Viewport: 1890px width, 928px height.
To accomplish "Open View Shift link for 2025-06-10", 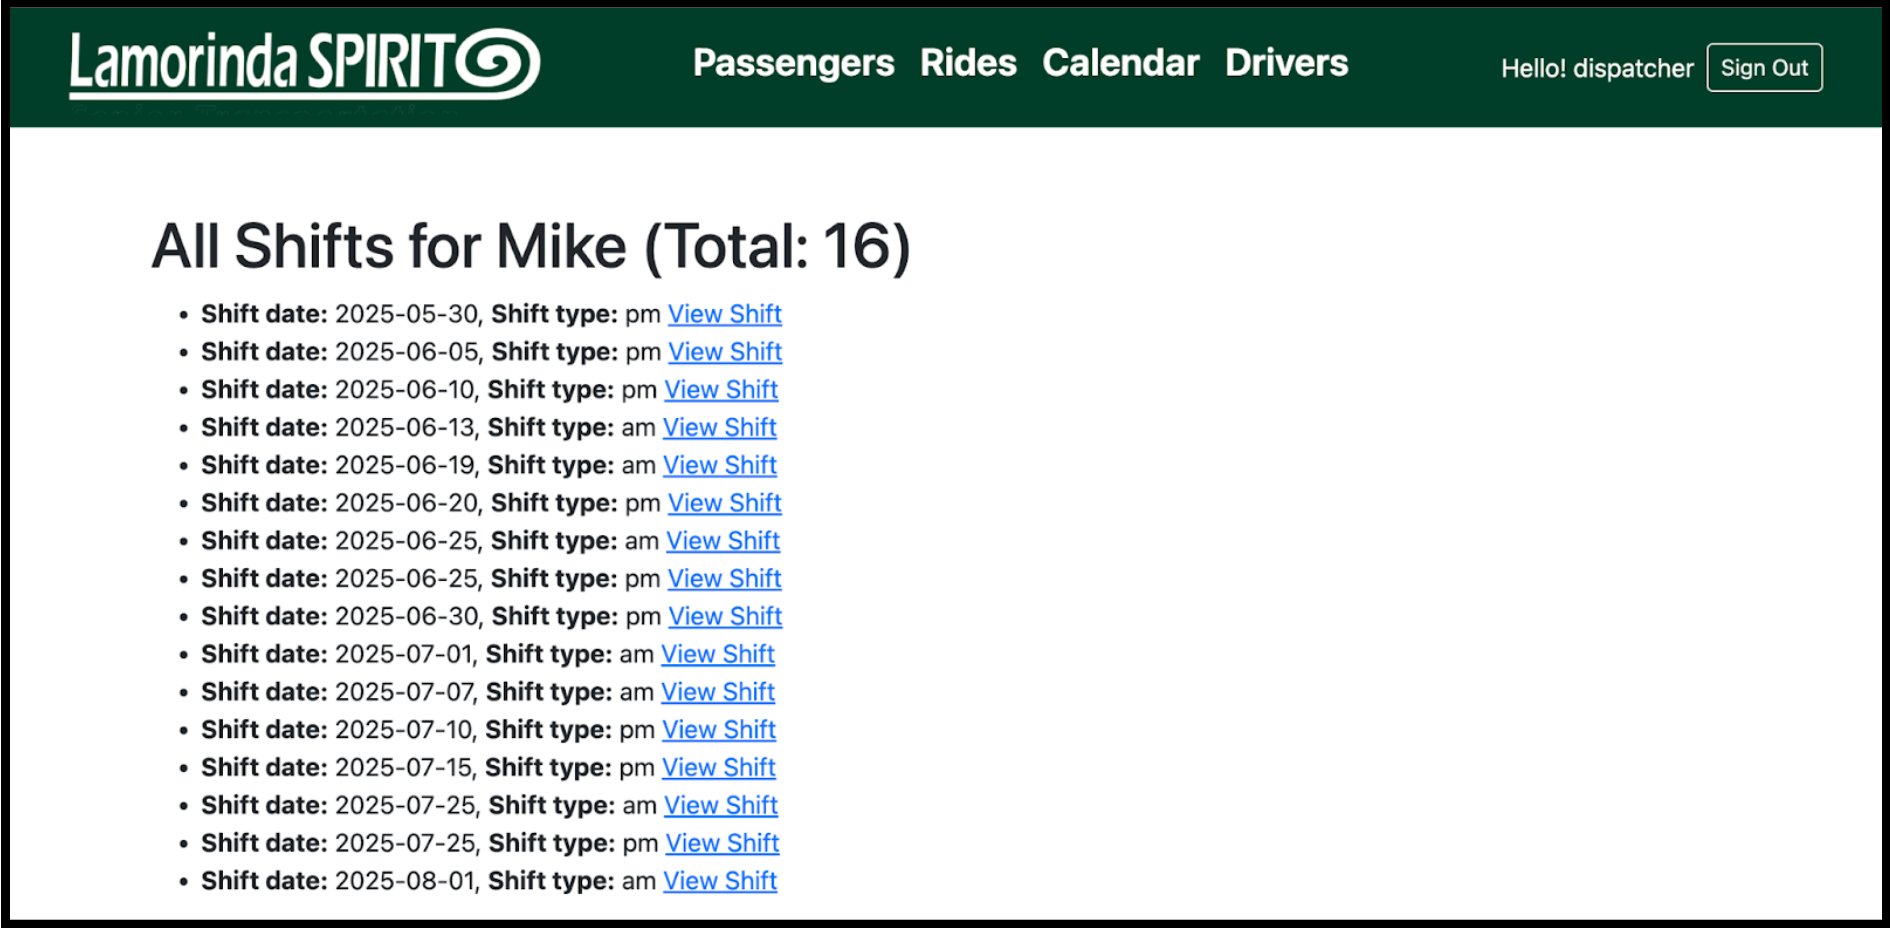I will (x=721, y=390).
